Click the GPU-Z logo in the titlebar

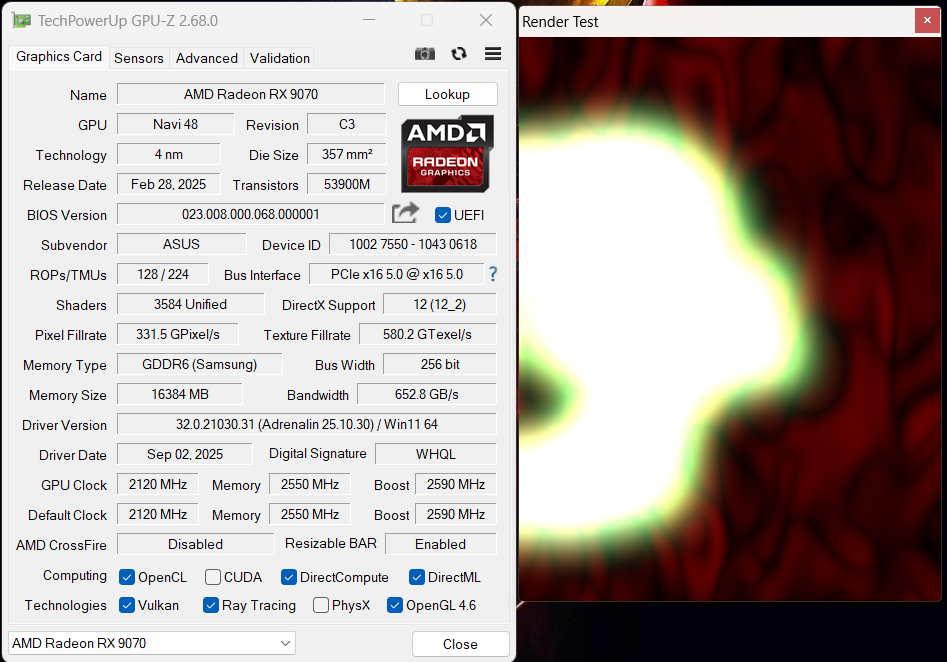pyautogui.click(x=21, y=20)
